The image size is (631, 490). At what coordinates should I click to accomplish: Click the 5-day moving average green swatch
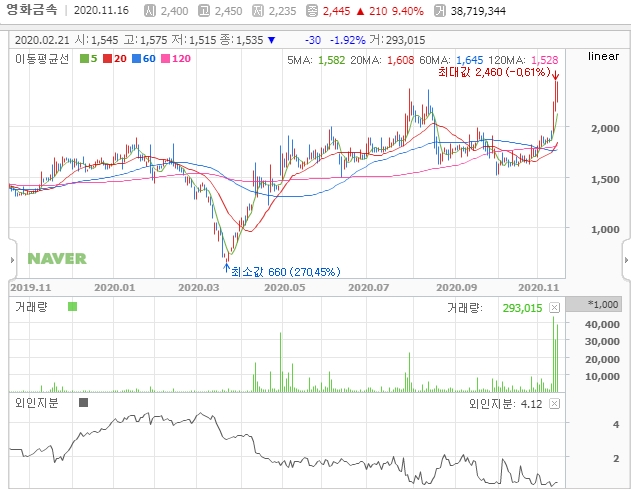[84, 59]
